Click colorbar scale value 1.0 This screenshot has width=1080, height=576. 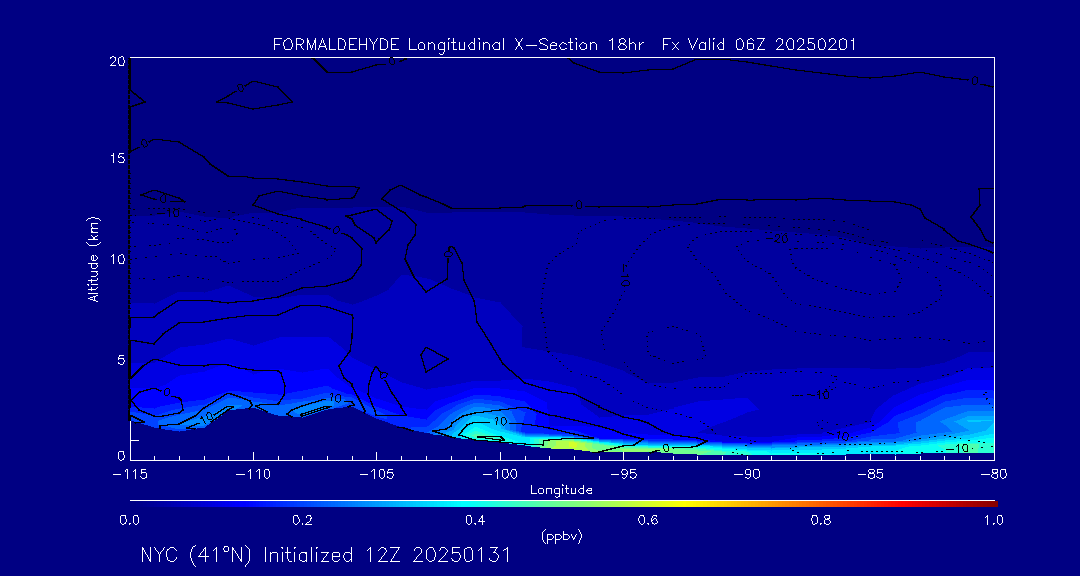click(x=993, y=520)
